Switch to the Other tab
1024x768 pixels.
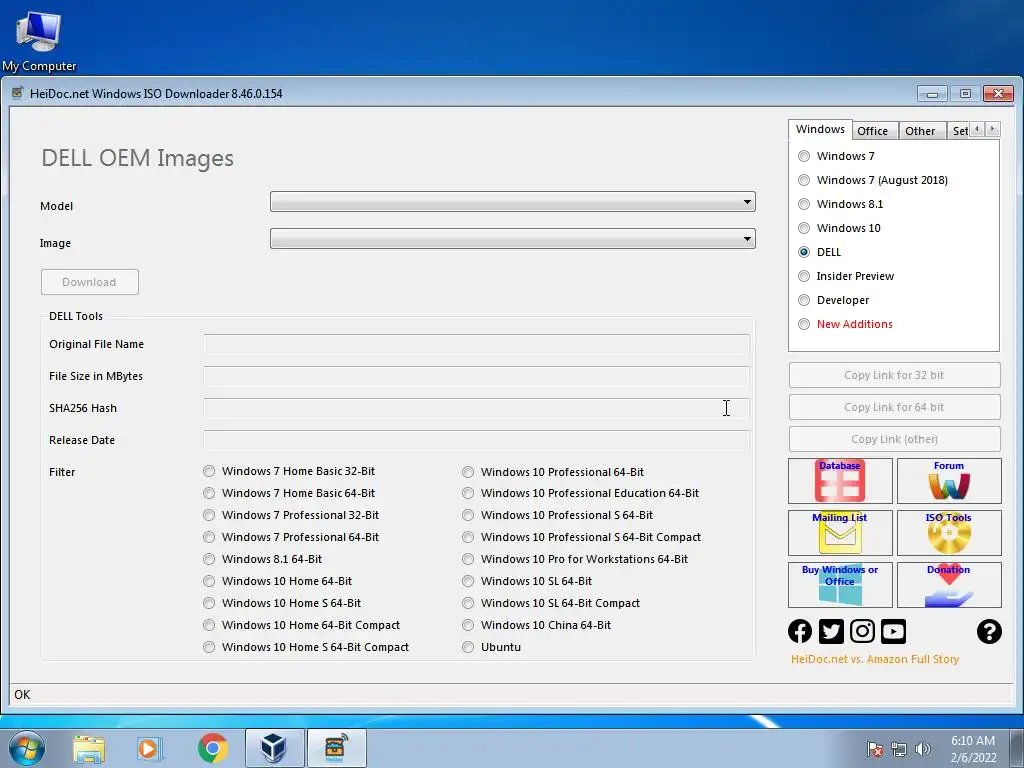[920, 131]
